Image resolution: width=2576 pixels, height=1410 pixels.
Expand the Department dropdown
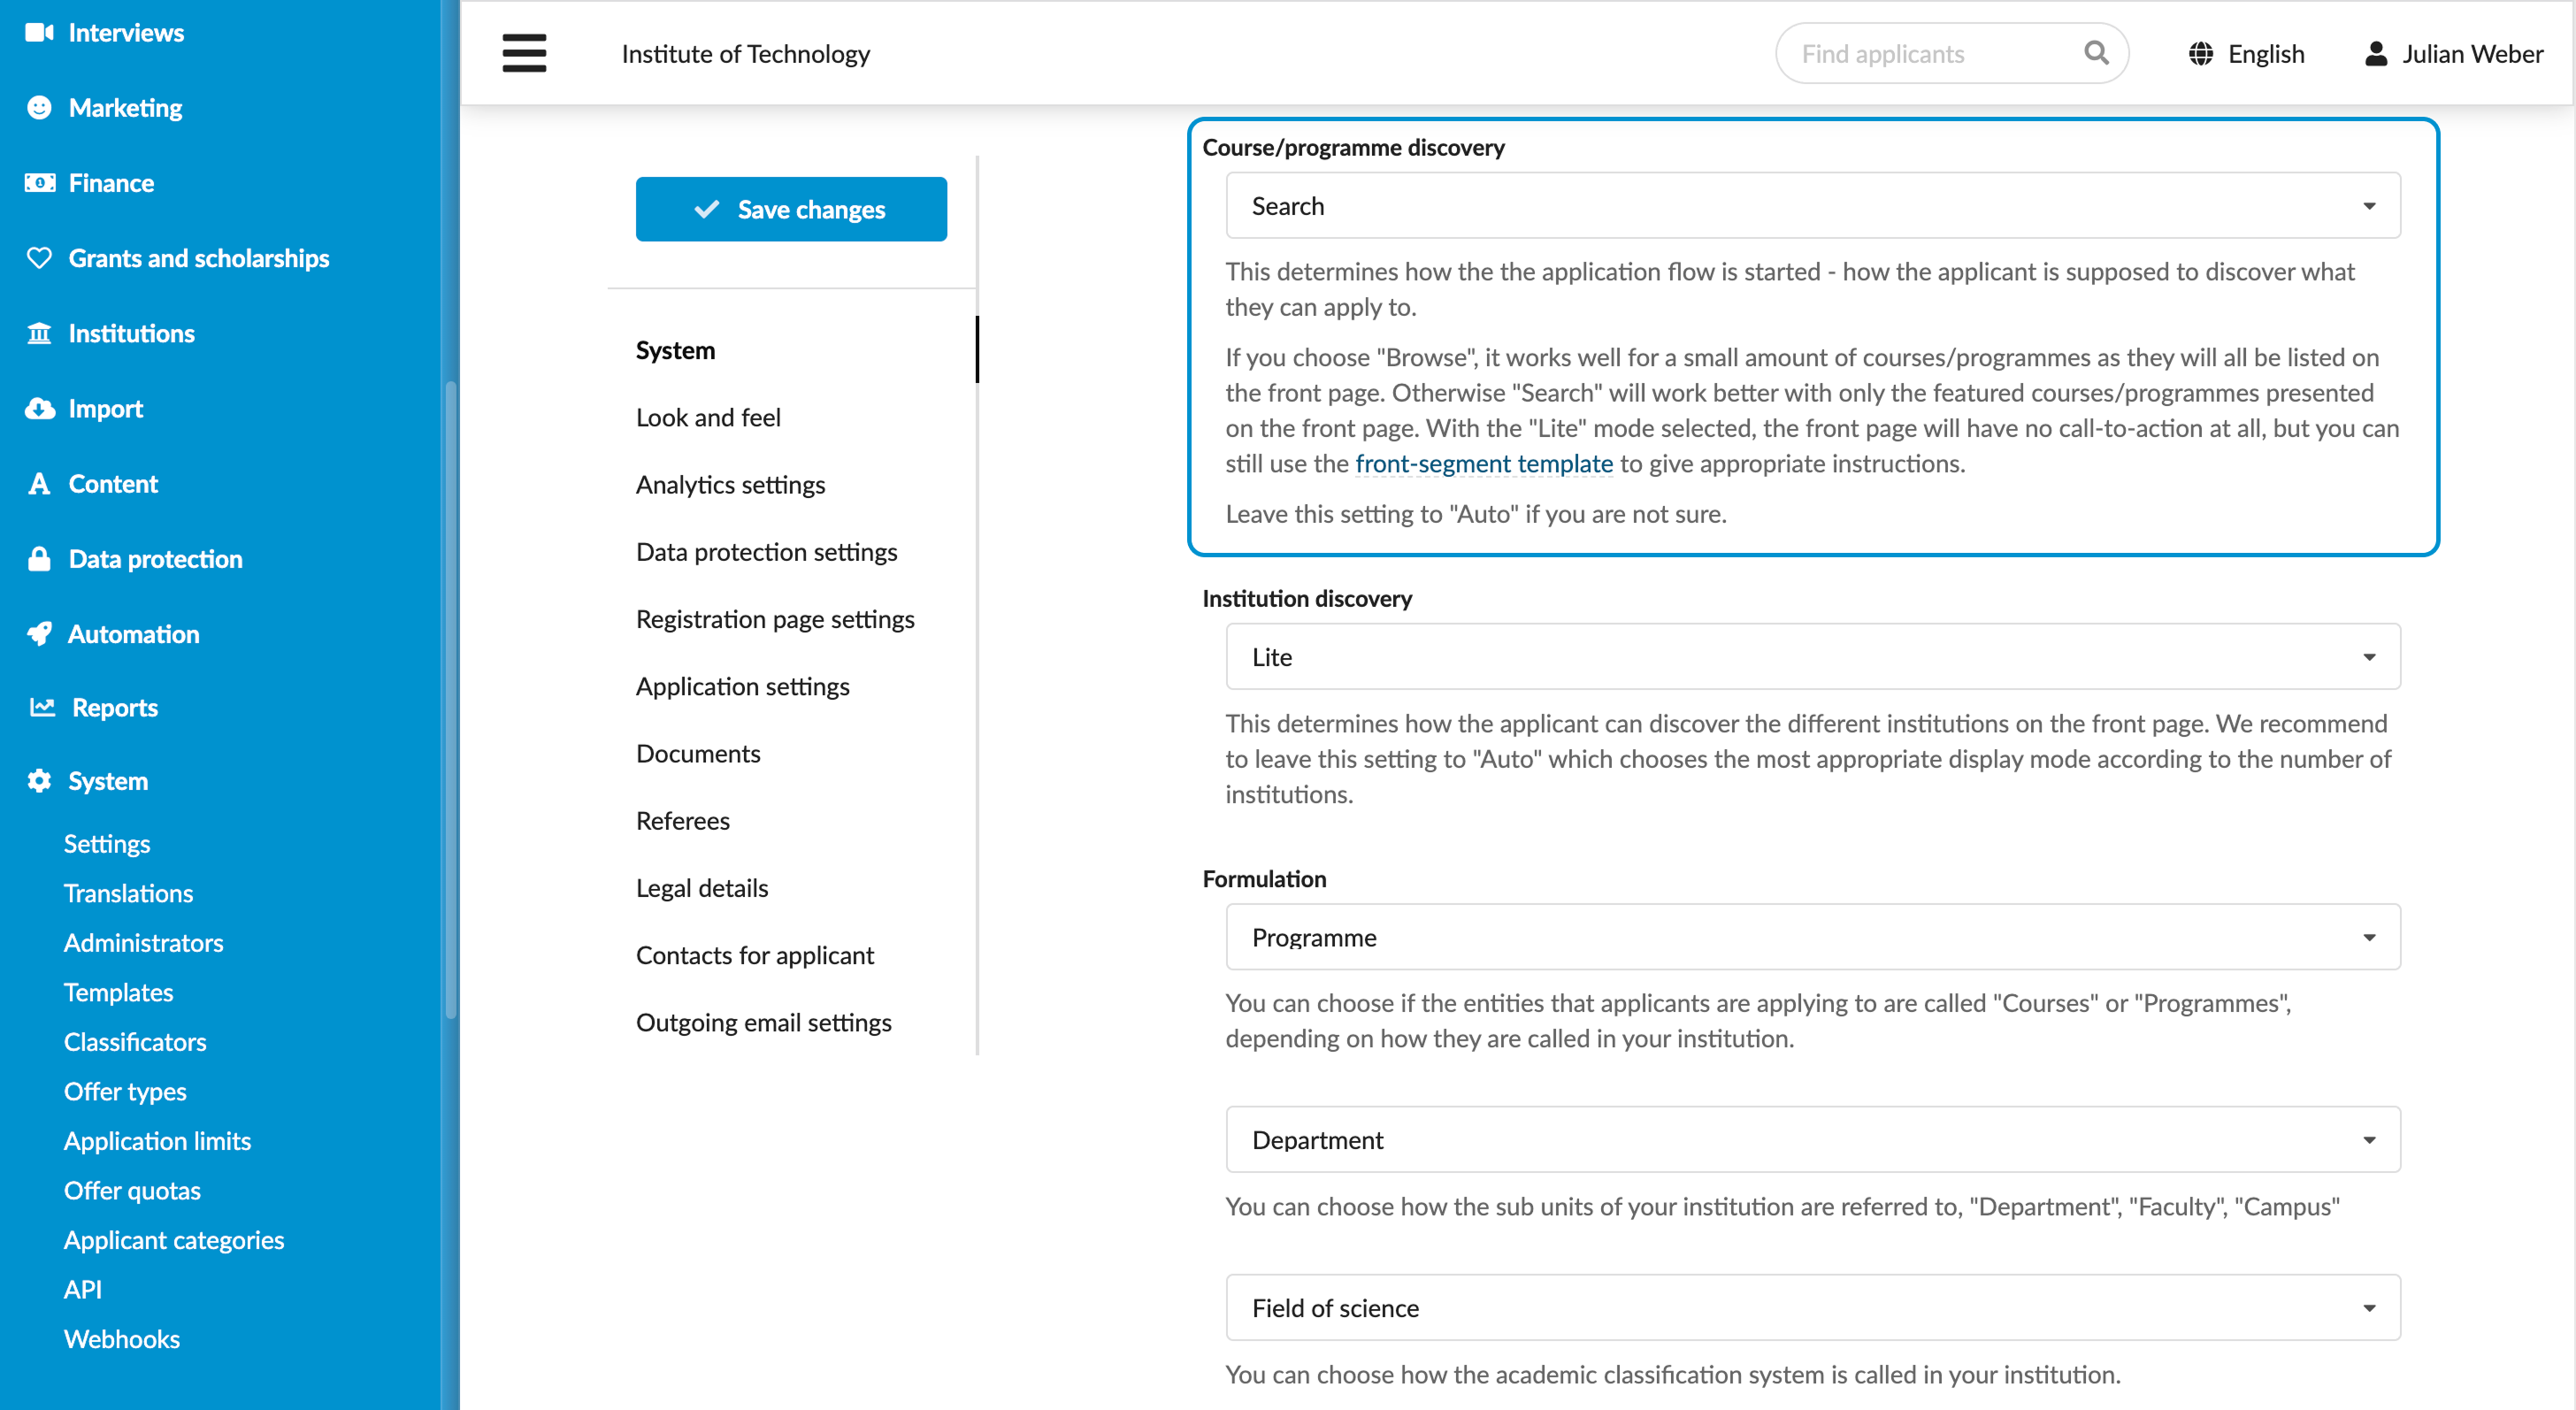coord(1812,1139)
